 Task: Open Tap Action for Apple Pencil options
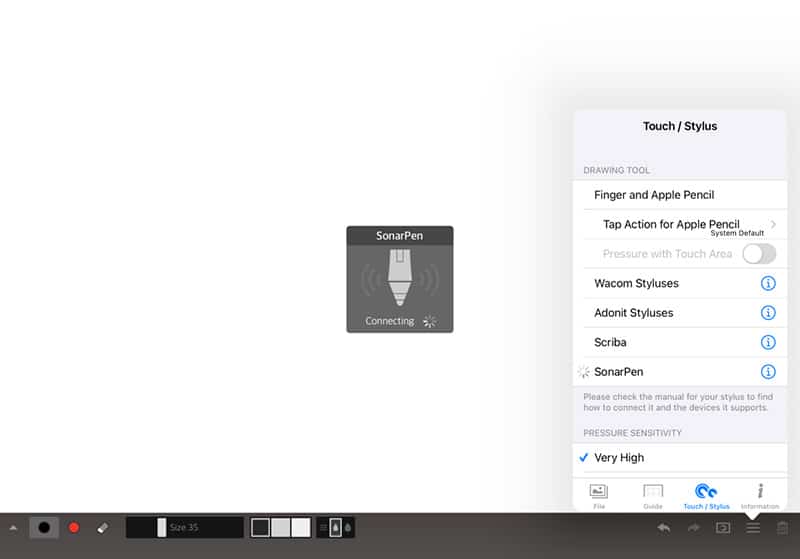pyautogui.click(x=680, y=225)
